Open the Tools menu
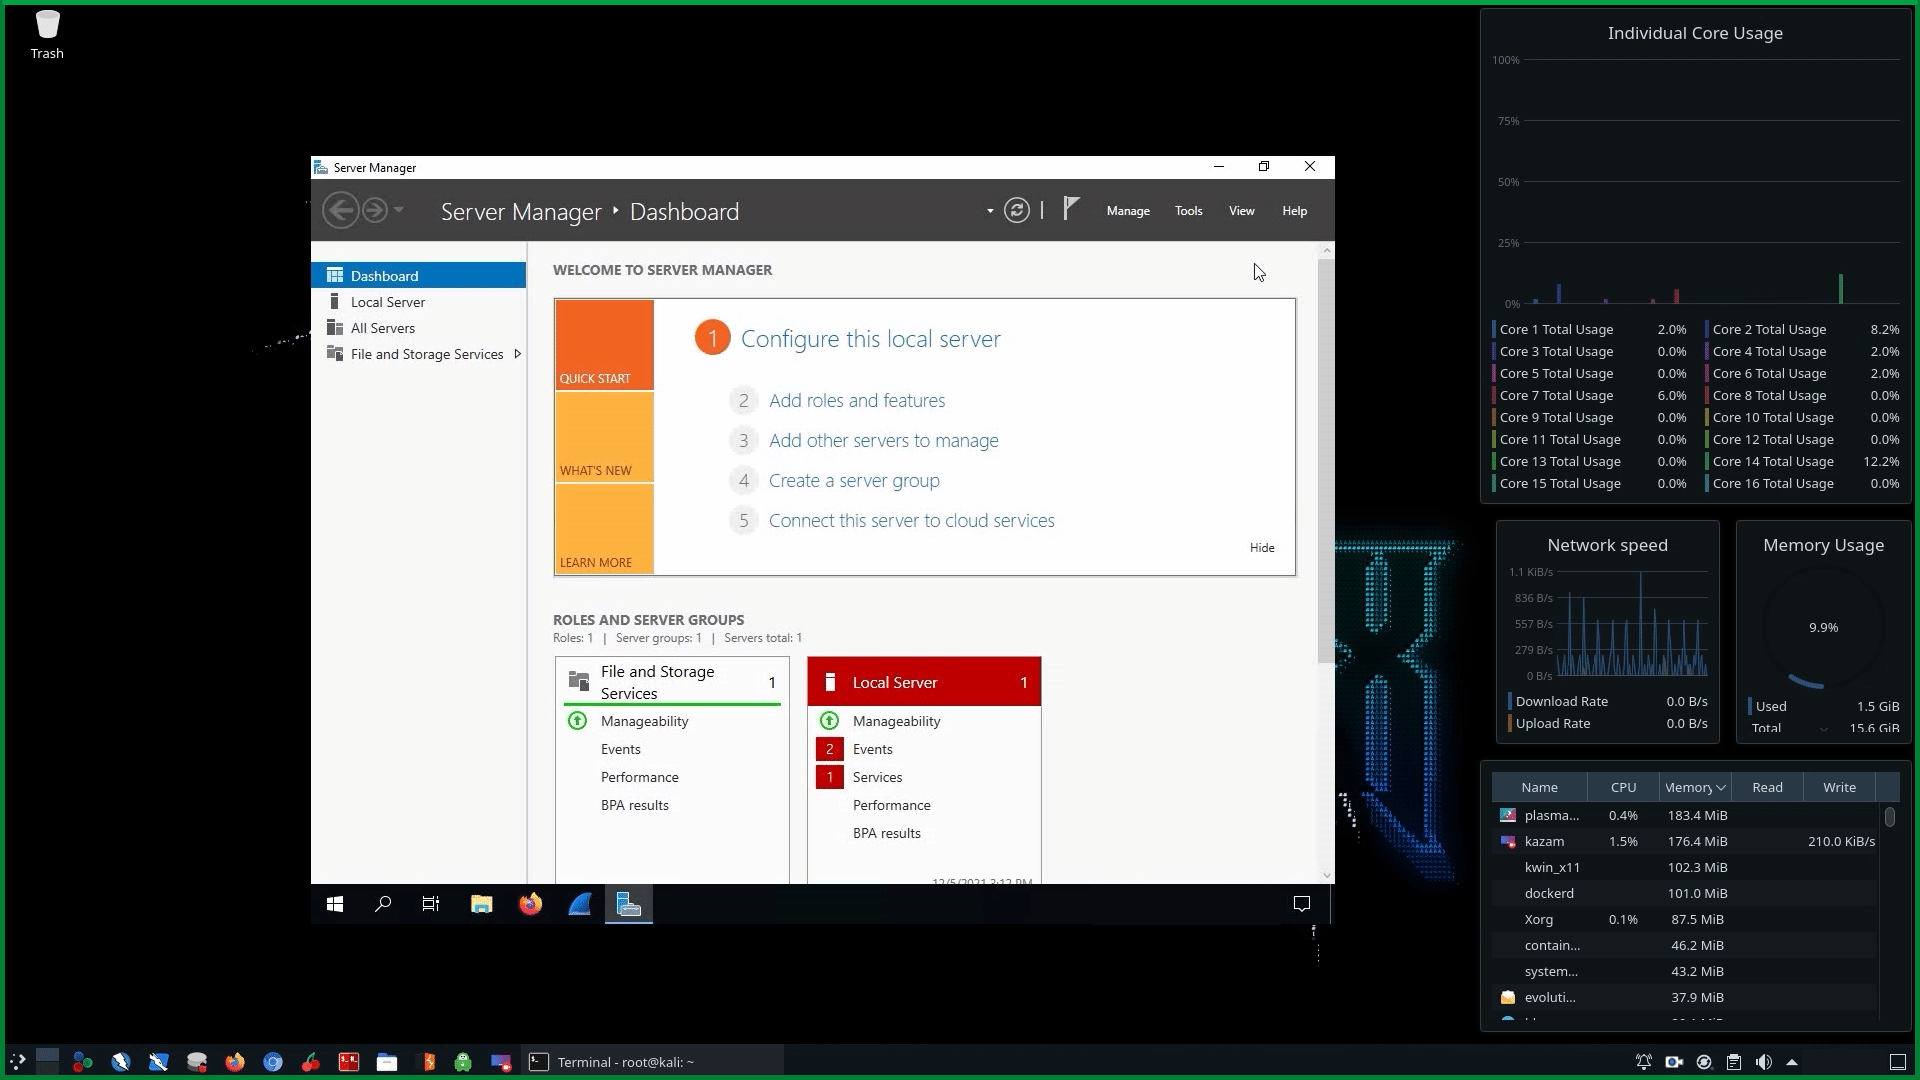This screenshot has width=1920, height=1080. (1188, 211)
